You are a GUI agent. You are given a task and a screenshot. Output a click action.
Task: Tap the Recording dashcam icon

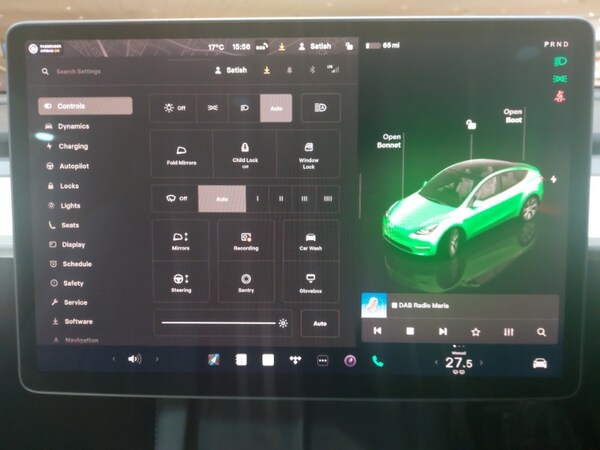tap(245, 241)
